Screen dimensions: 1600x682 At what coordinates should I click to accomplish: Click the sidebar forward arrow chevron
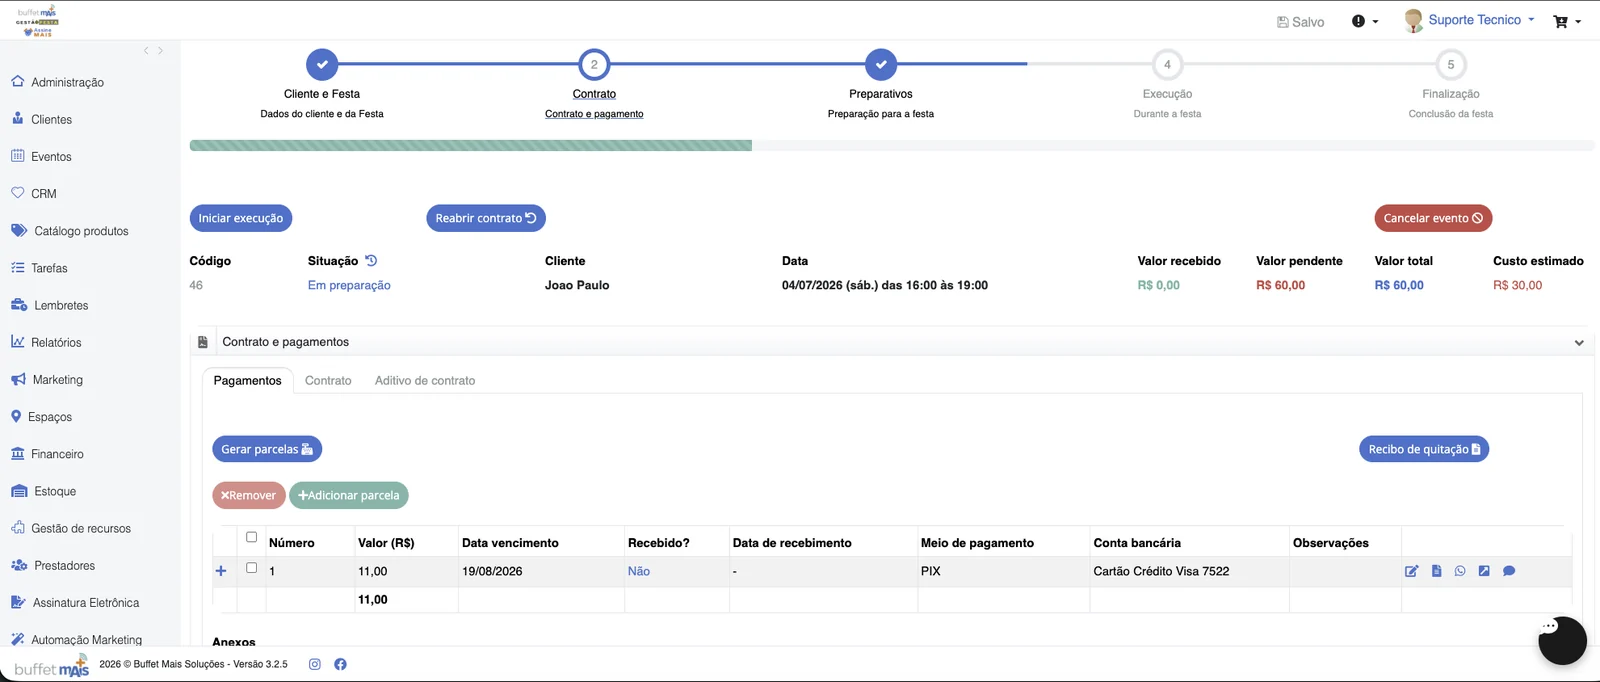[x=160, y=50]
